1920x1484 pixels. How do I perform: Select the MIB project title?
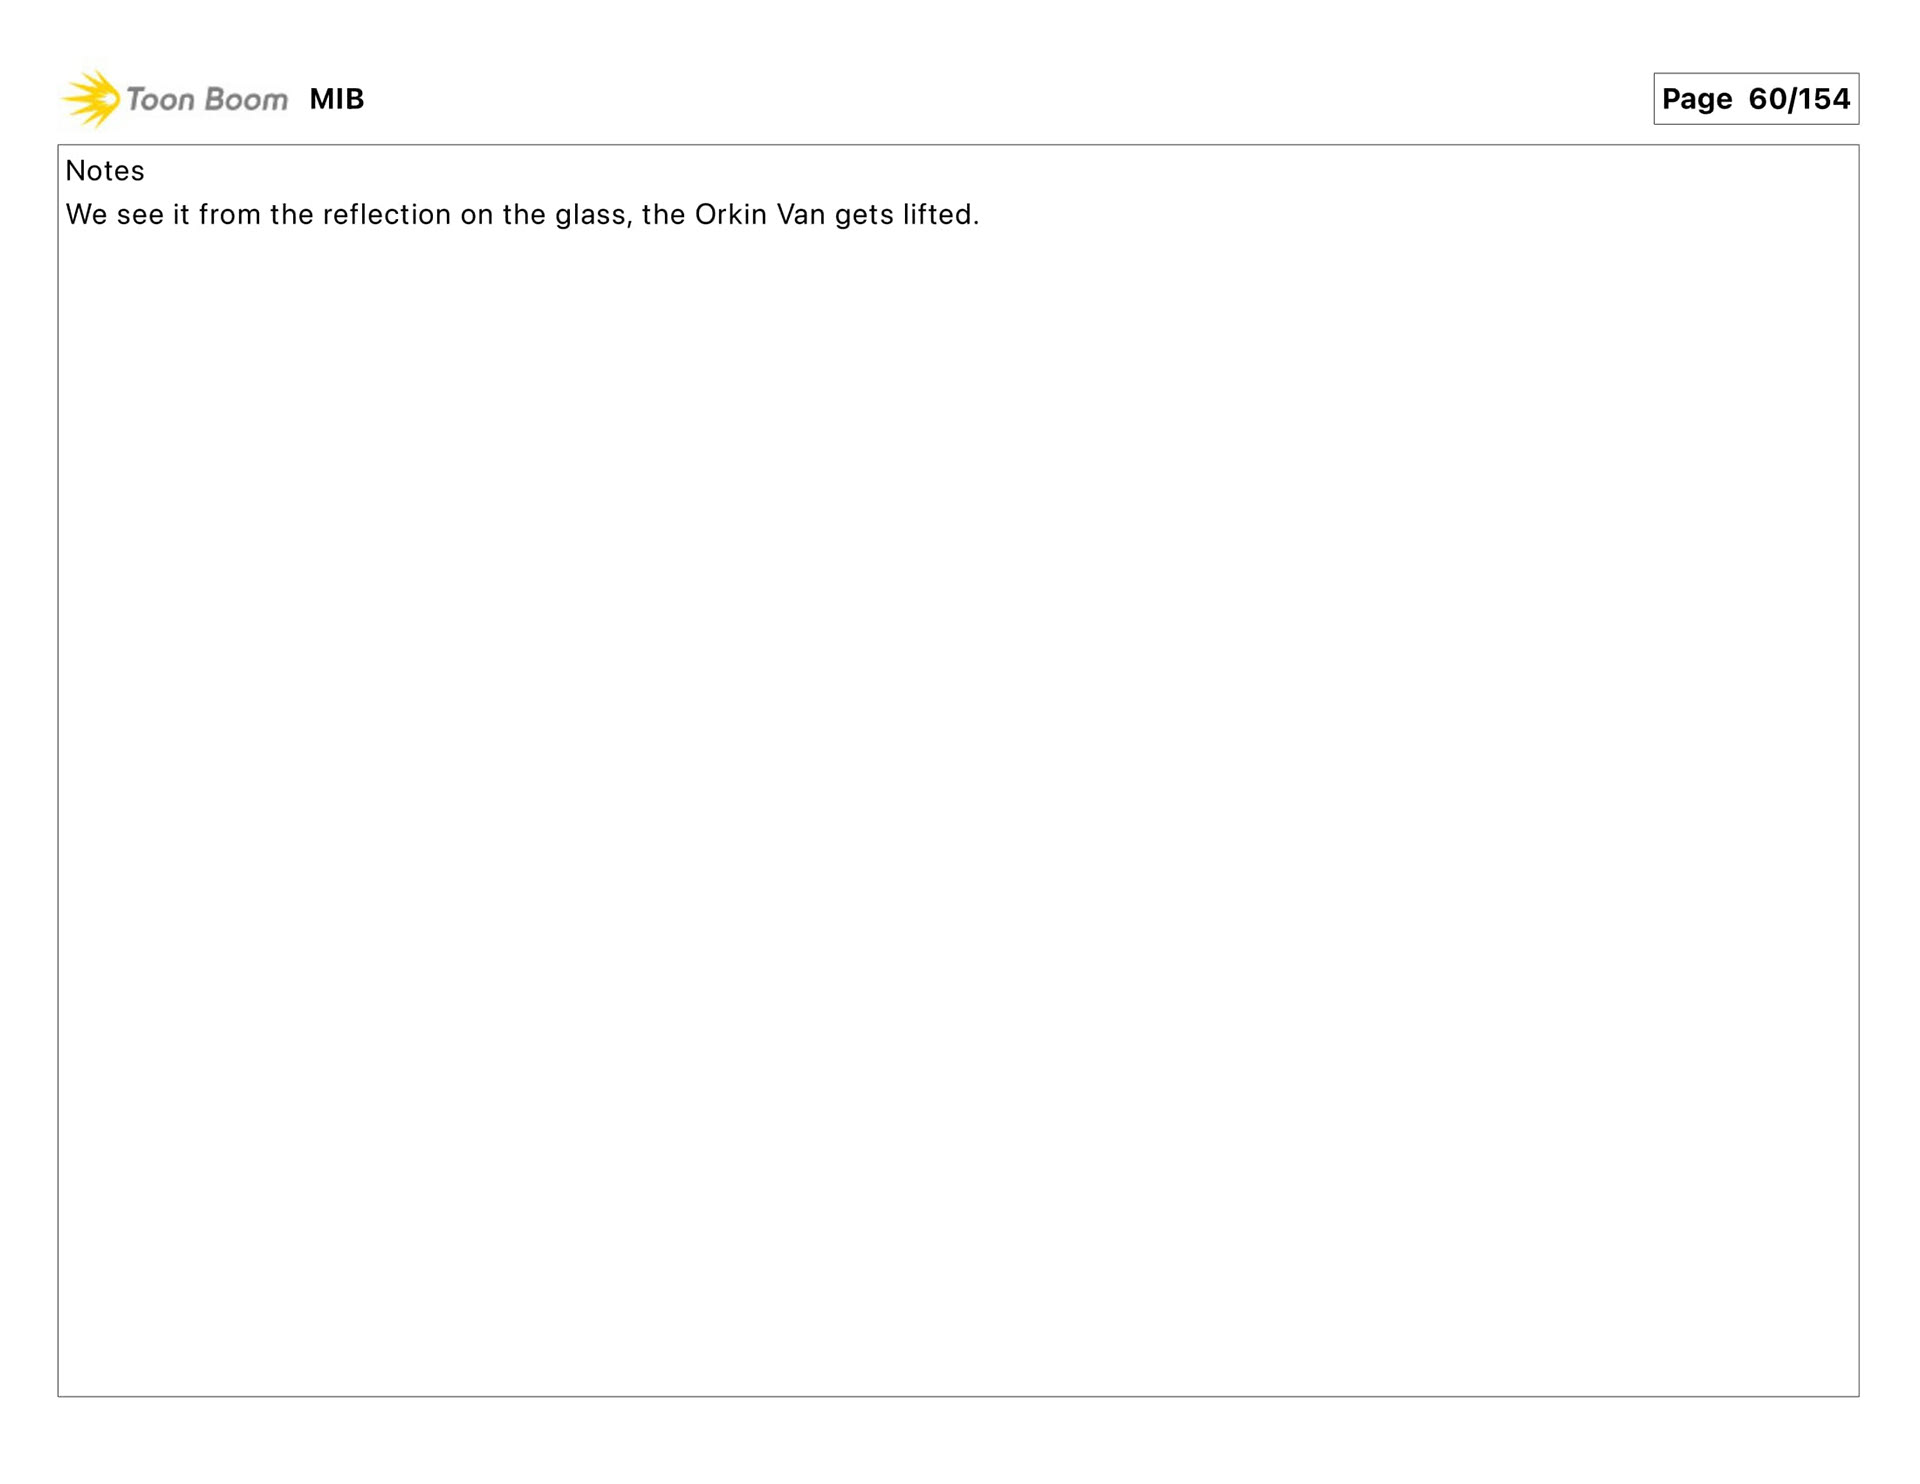click(337, 99)
